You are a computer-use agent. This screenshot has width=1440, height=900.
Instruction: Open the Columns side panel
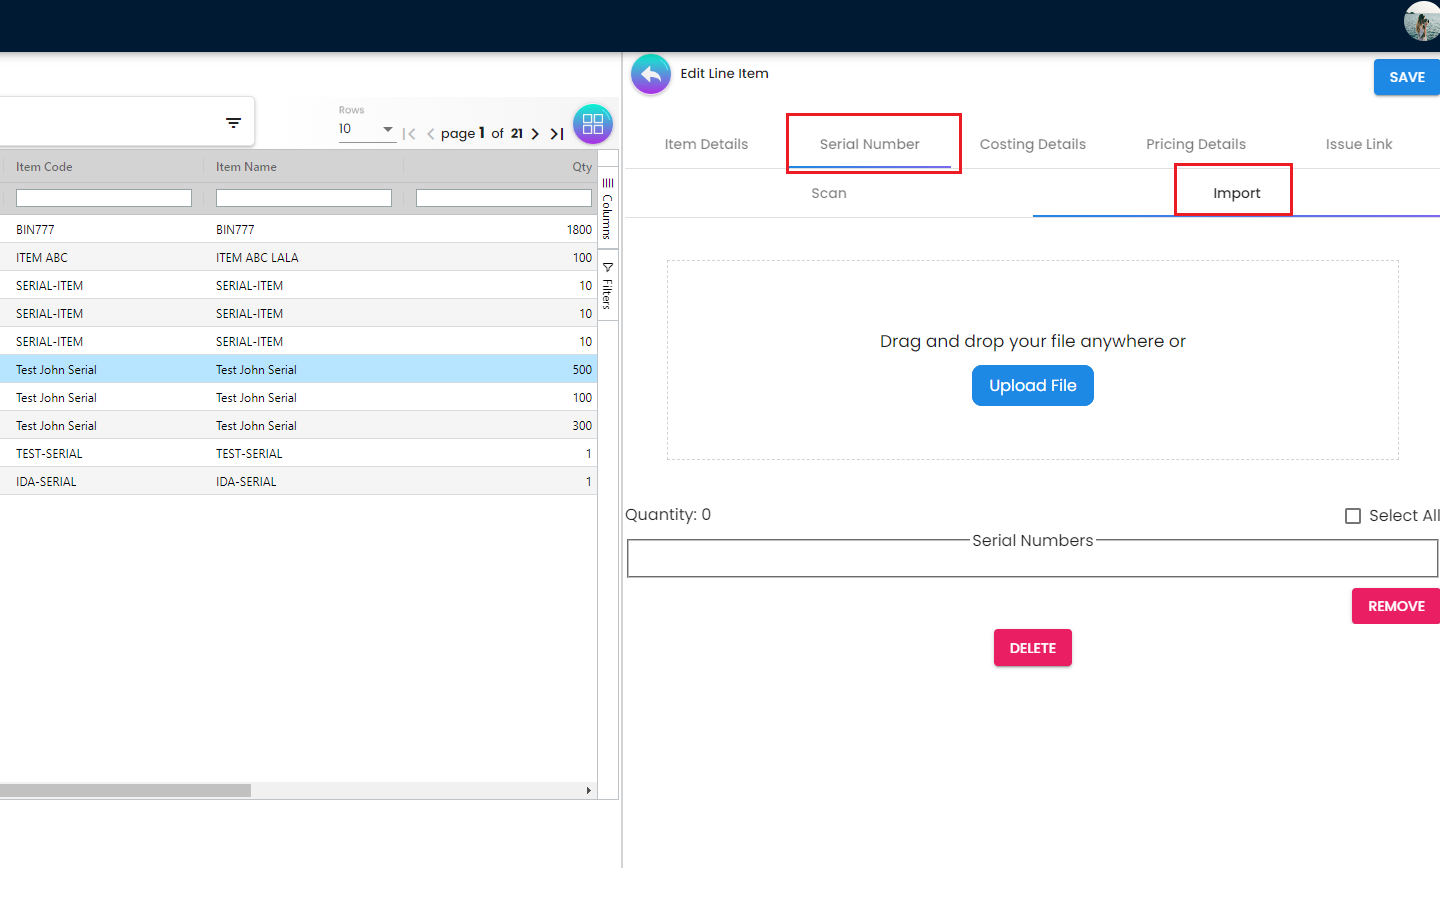[607, 209]
